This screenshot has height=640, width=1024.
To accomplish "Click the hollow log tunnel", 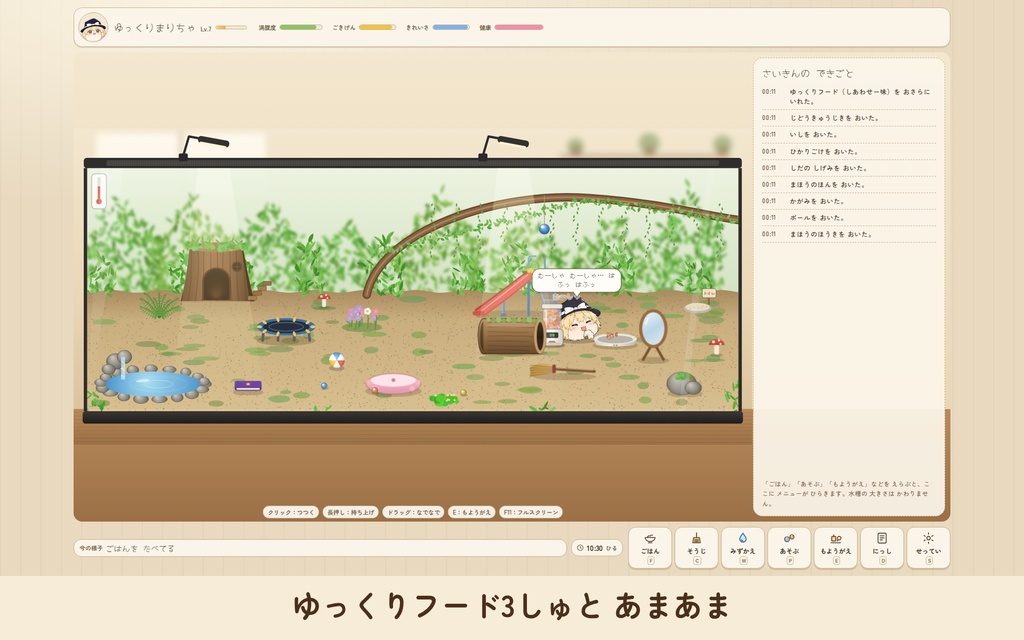I will tap(511, 336).
